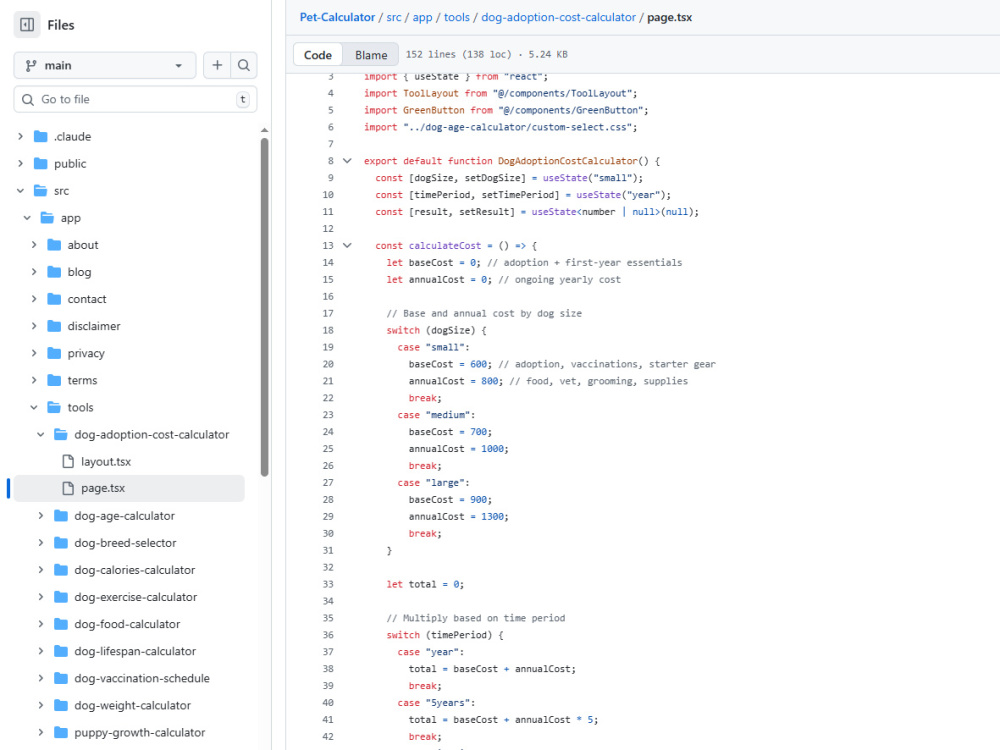This screenshot has width=1000, height=750.
Task: Click the add file plus icon
Action: click(217, 65)
